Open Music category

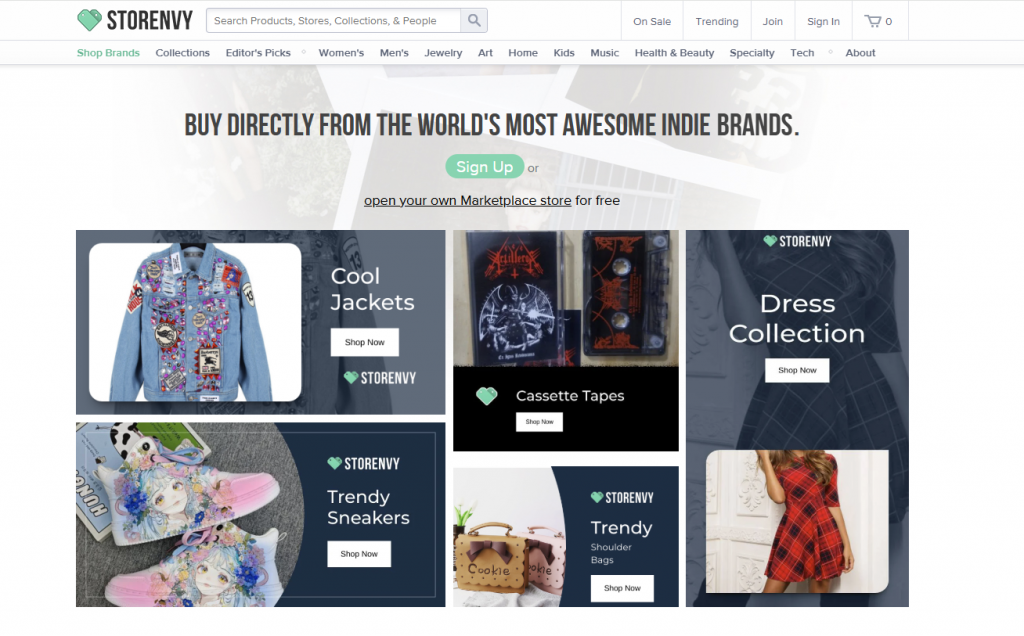[x=604, y=53]
